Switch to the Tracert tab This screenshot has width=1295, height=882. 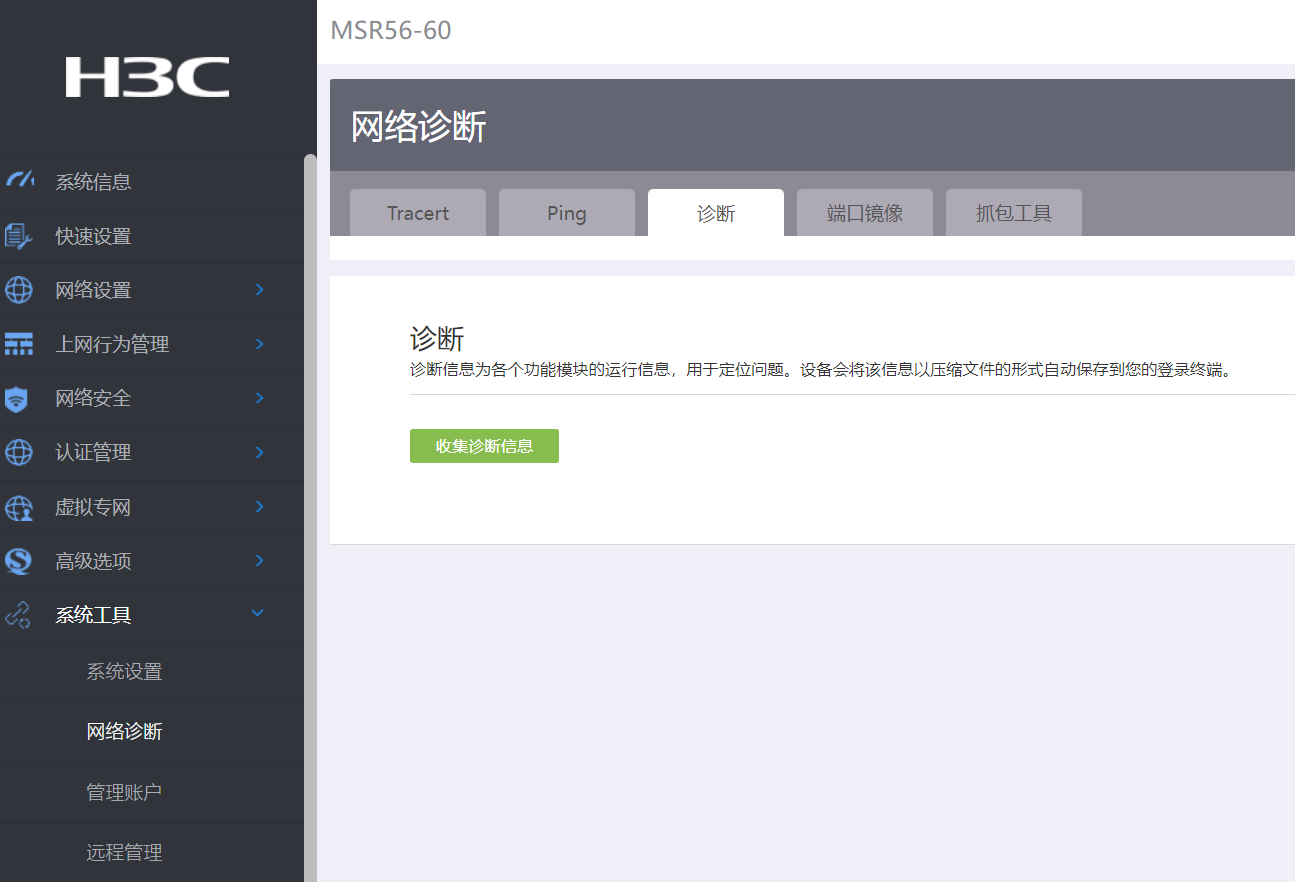418,213
